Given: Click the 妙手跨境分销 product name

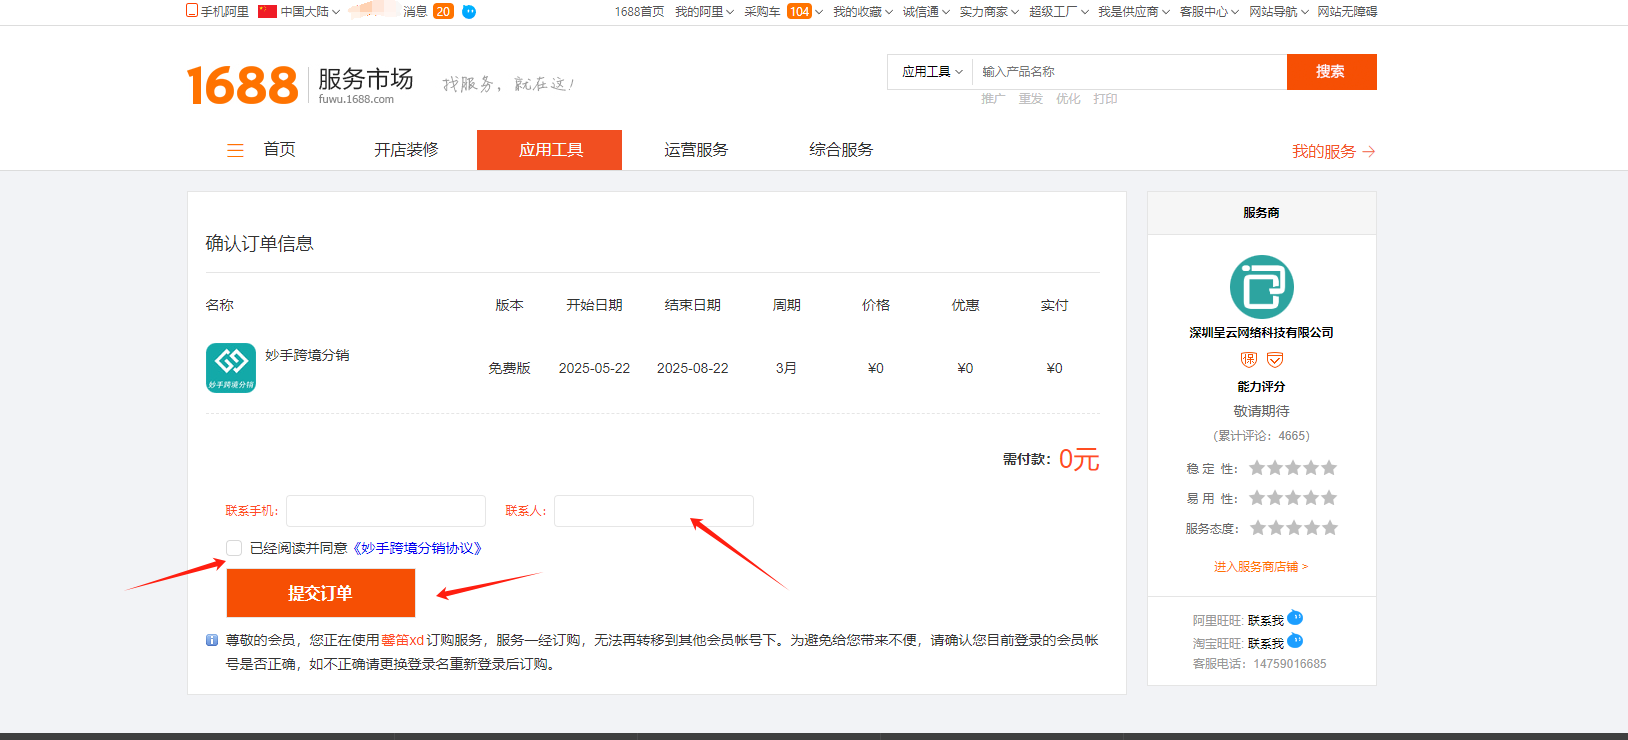Looking at the screenshot, I should (307, 355).
